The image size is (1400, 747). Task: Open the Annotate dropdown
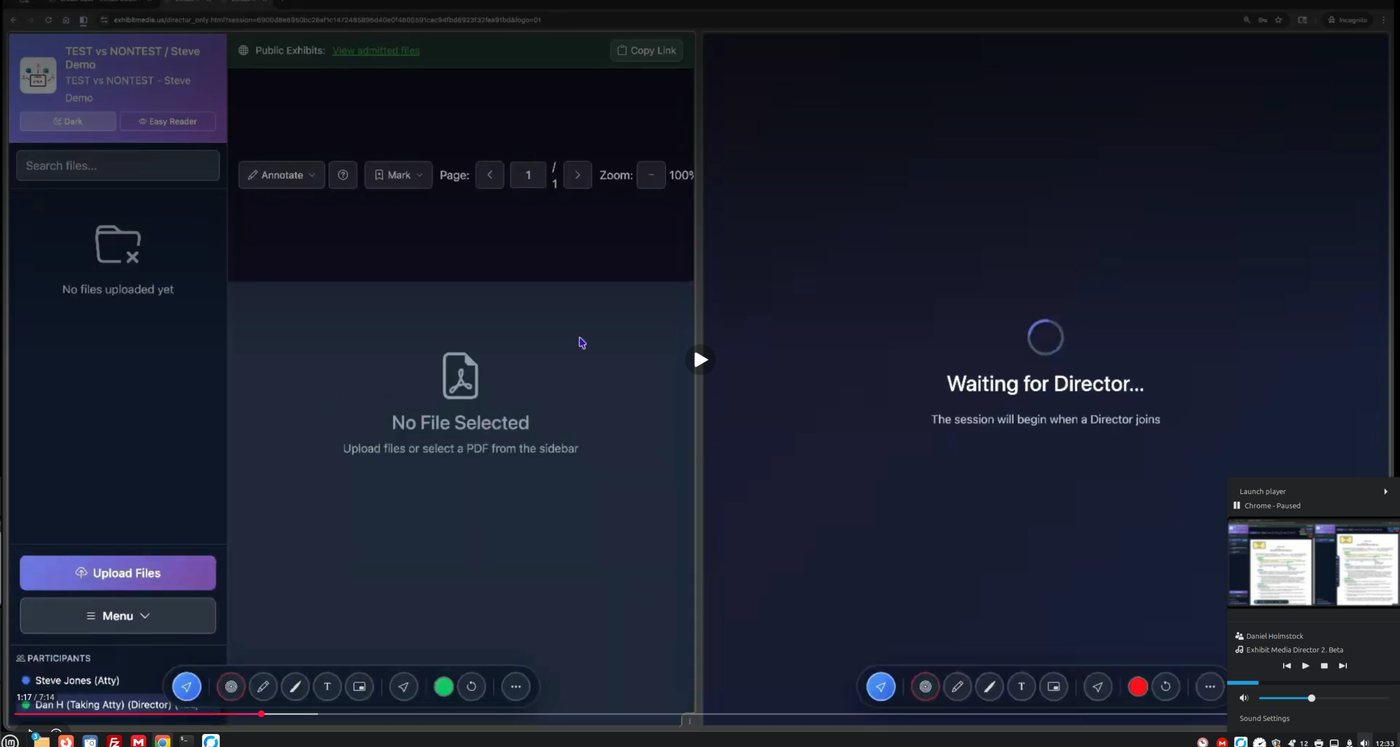tap(282, 175)
